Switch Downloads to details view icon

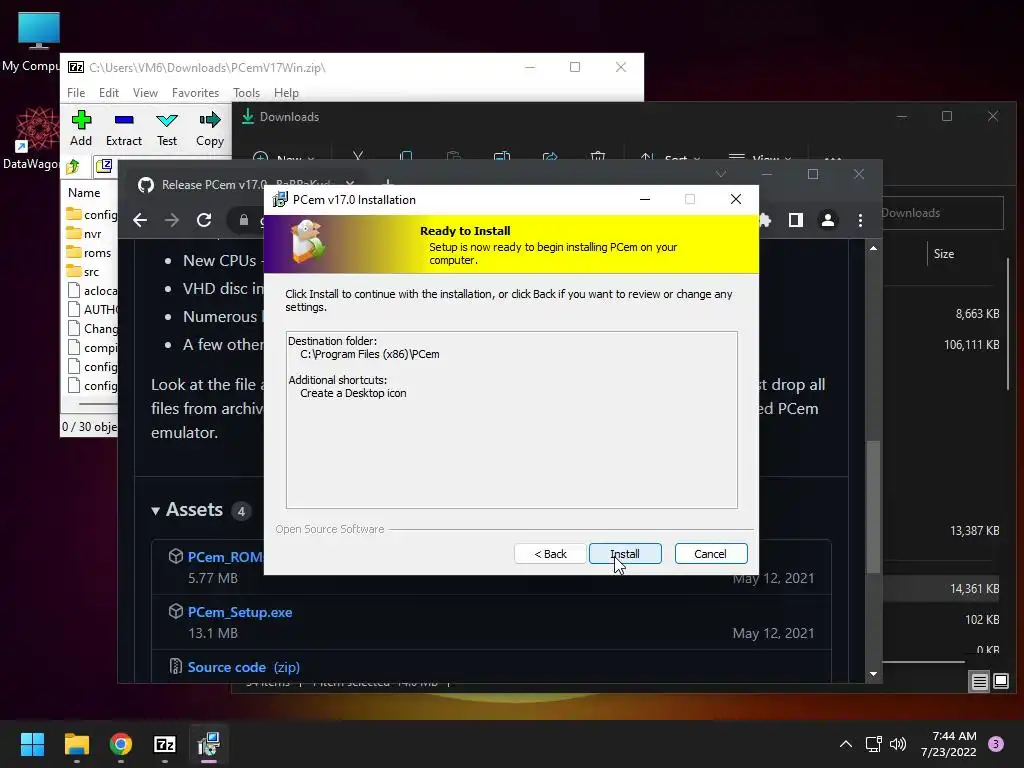(x=979, y=682)
